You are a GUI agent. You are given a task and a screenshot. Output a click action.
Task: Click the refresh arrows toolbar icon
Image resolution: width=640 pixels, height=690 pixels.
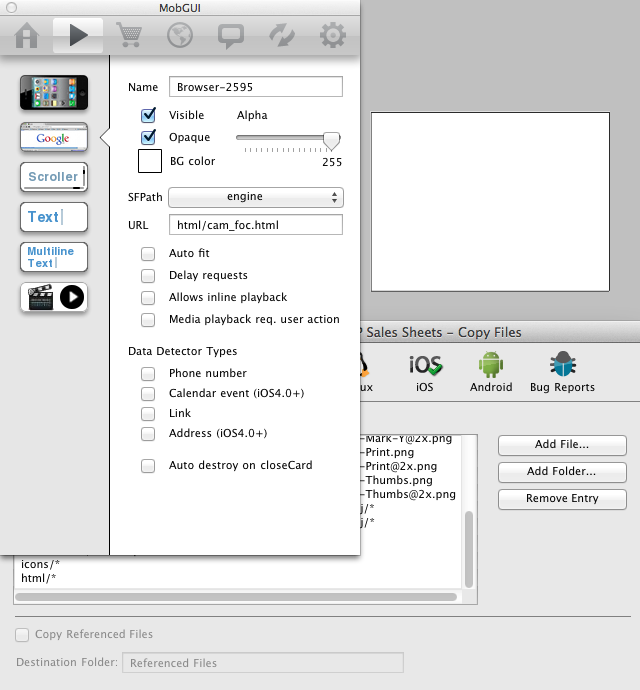point(281,37)
